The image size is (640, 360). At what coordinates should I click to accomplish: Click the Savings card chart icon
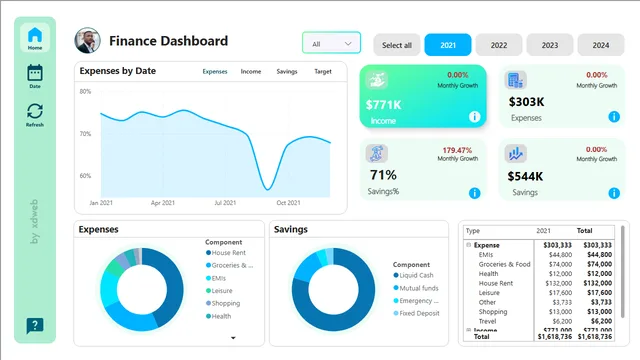pos(516,153)
